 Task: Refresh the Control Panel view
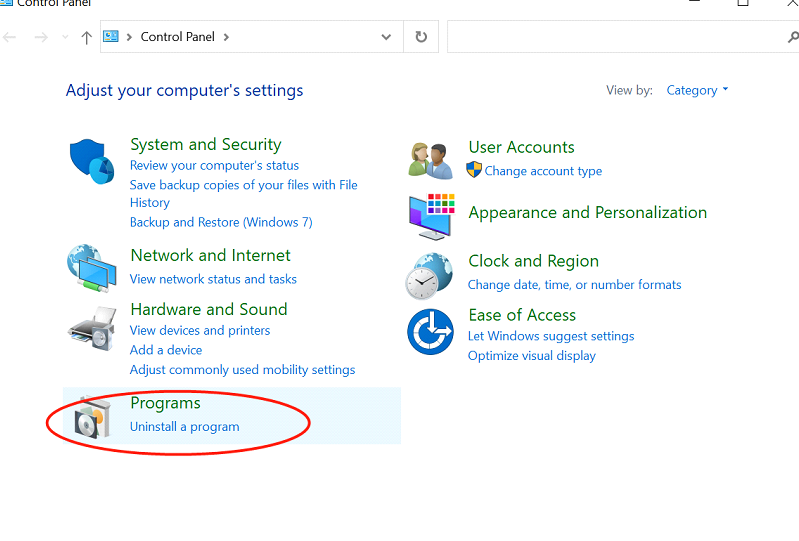point(421,37)
